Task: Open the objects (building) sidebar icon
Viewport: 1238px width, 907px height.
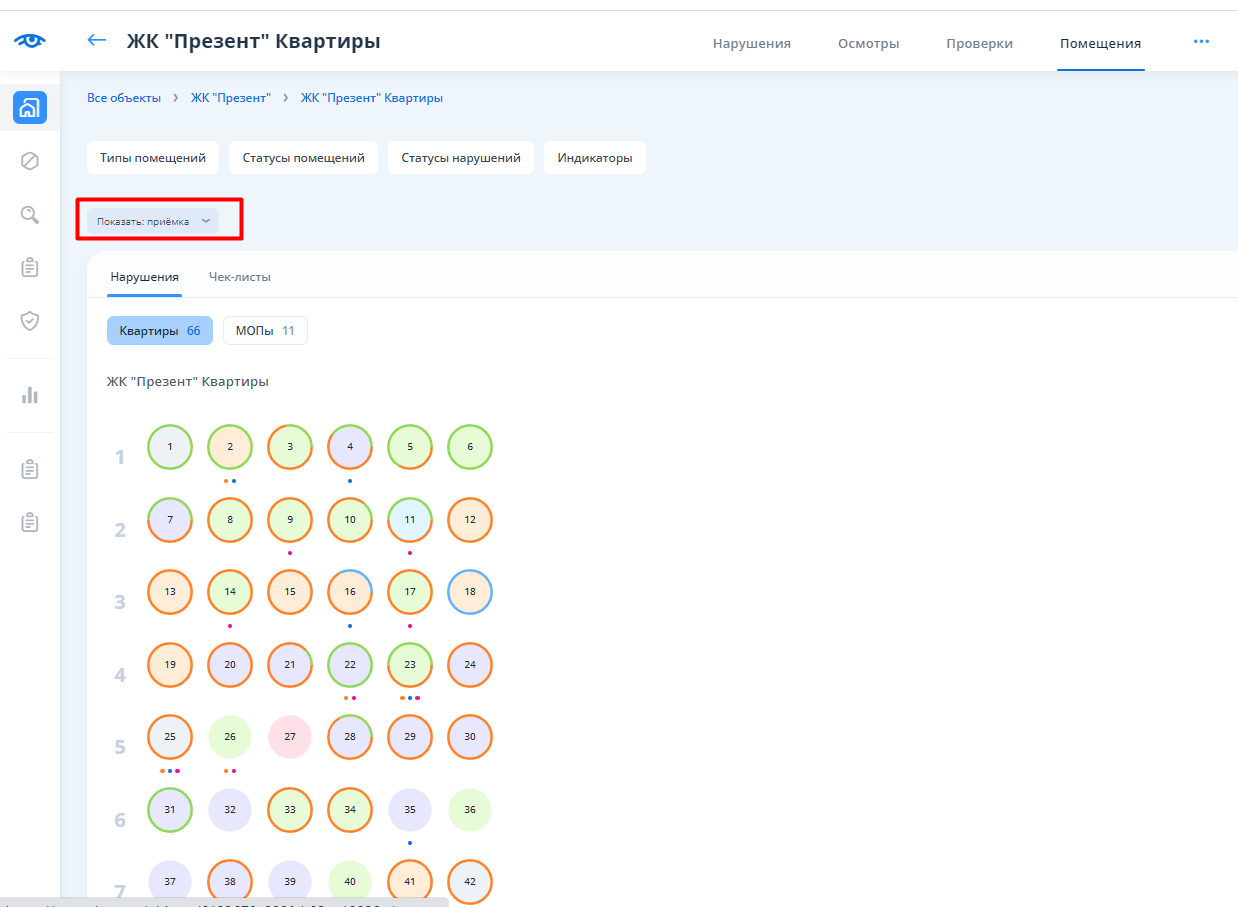Action: coord(30,107)
